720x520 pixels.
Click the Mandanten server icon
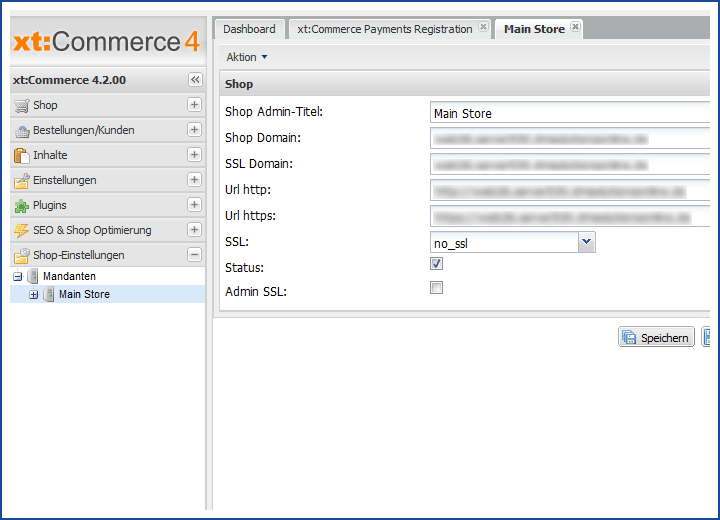[33, 276]
